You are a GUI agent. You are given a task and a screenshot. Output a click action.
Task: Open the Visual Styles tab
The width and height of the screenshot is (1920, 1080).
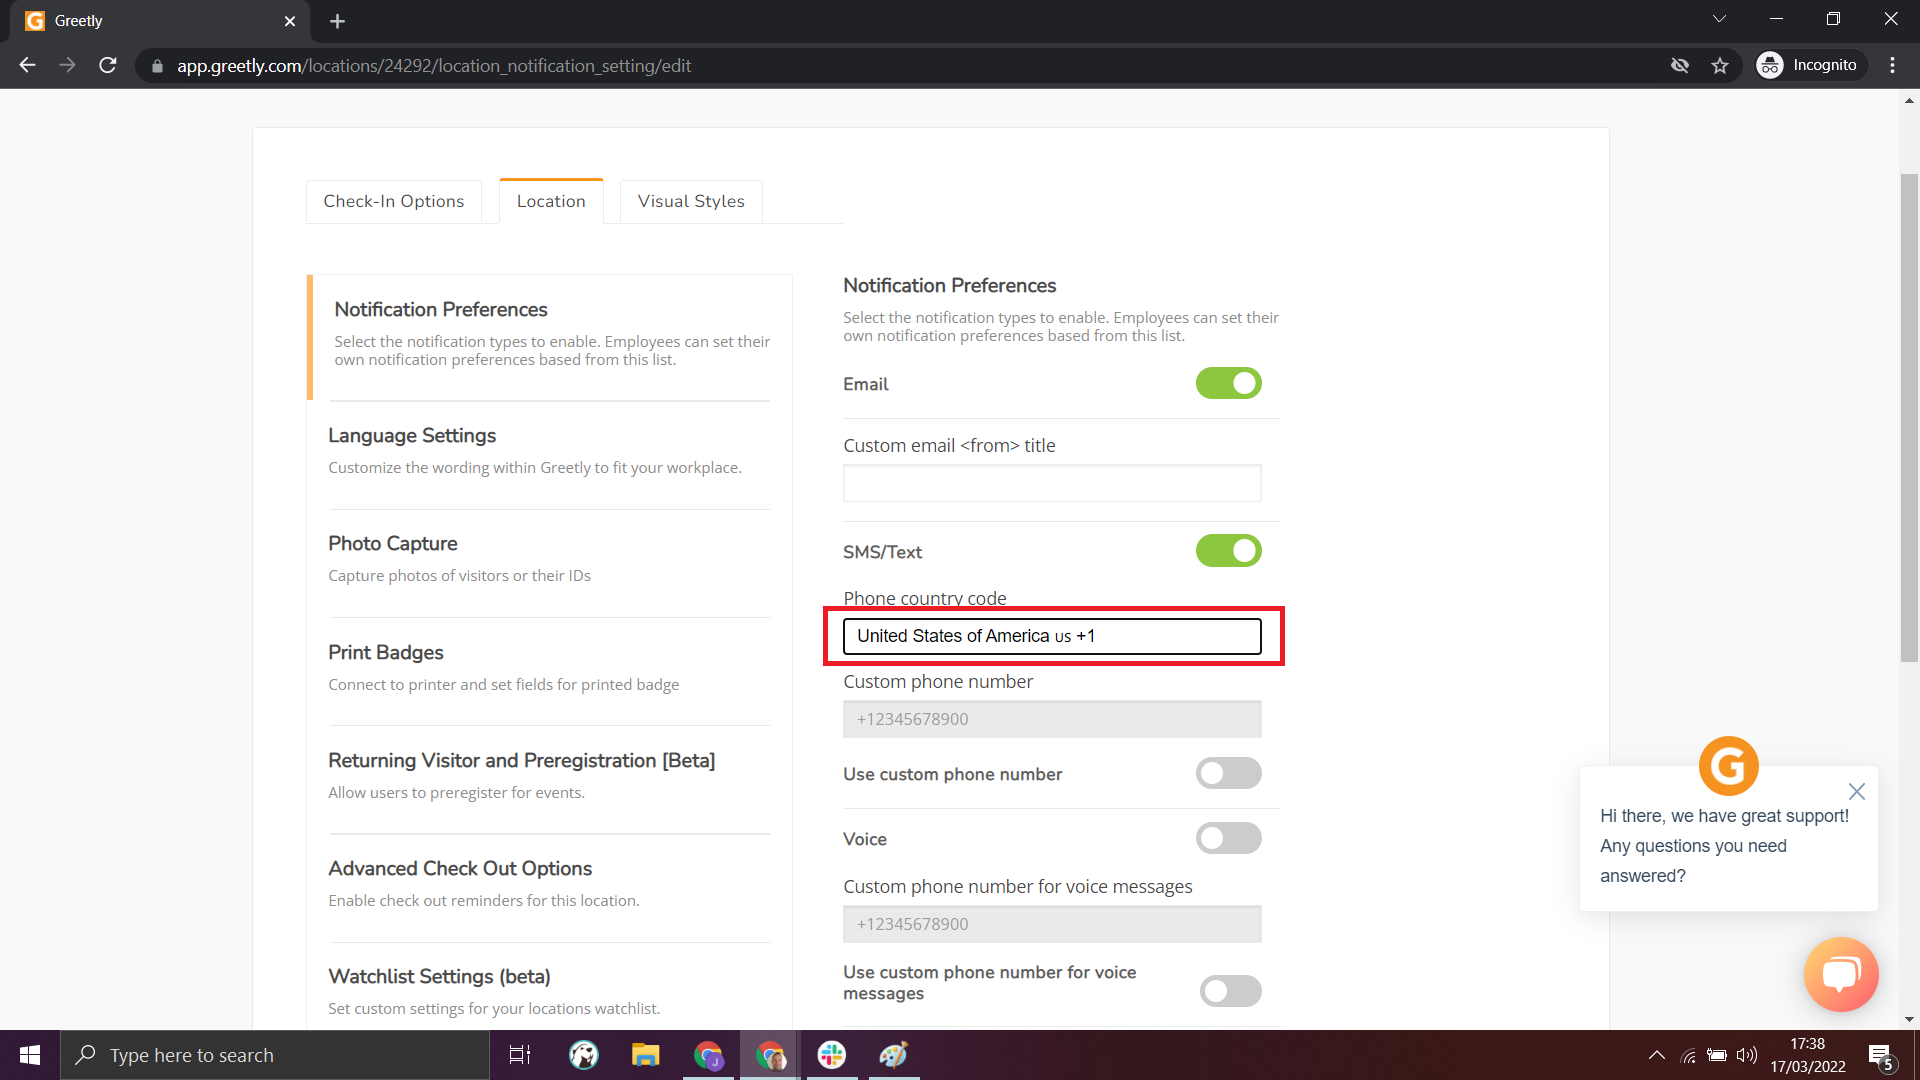(691, 201)
